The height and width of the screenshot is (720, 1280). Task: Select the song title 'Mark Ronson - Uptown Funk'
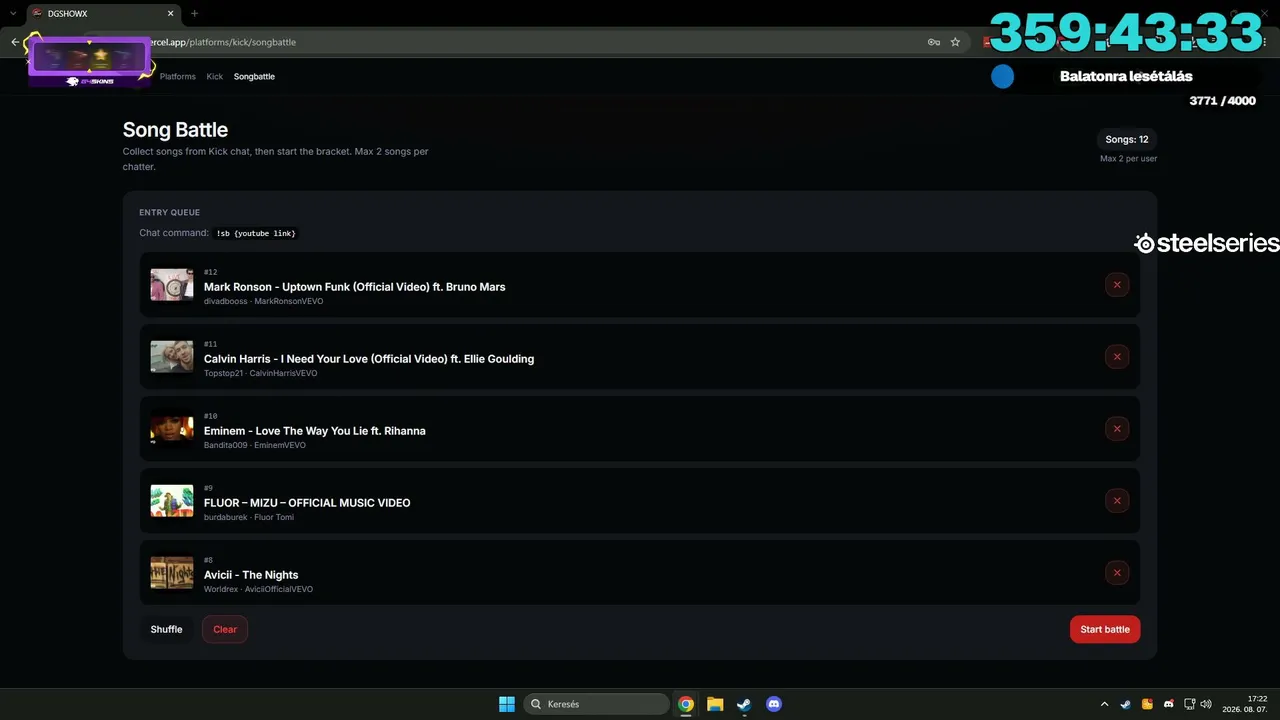coord(355,287)
